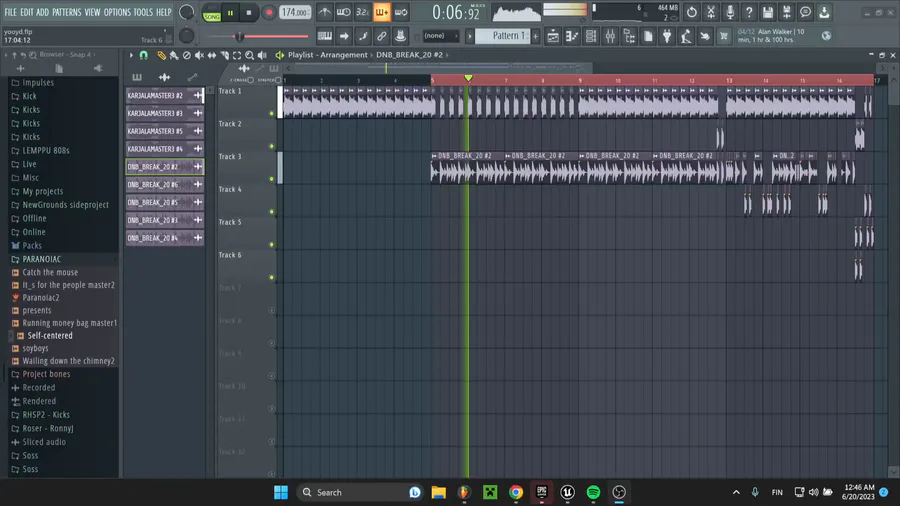Open the ADD menu
Viewport: 900px width, 506px height.
[x=42, y=12]
